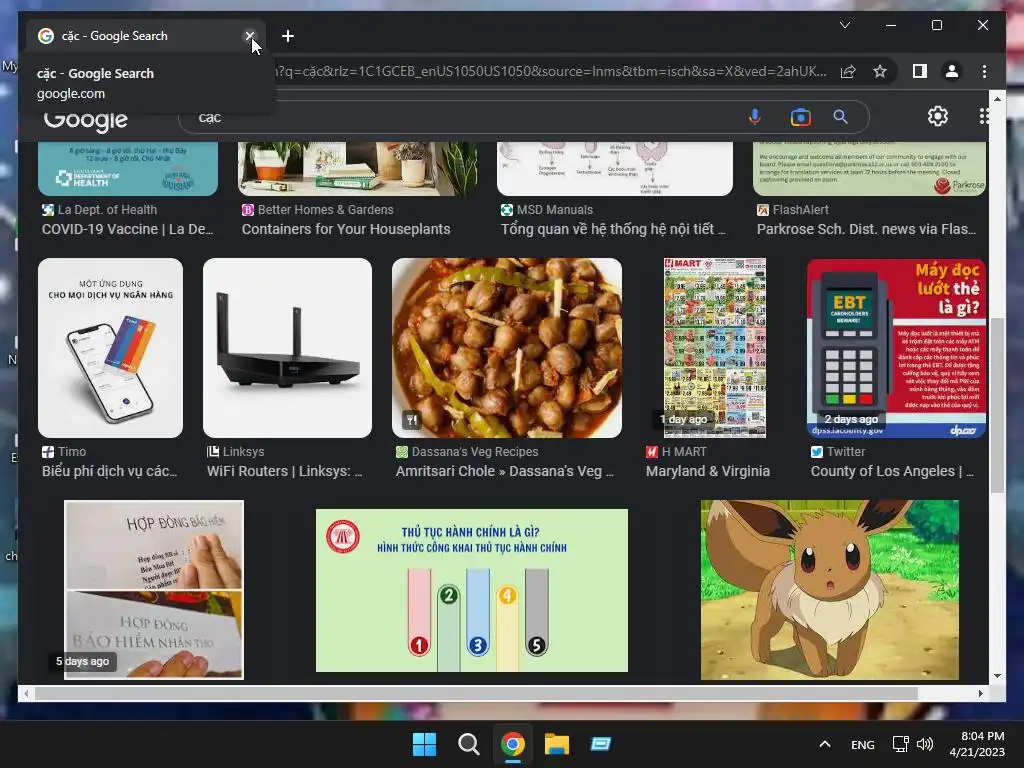Click the vertical scrollbar thumb

click(997, 405)
